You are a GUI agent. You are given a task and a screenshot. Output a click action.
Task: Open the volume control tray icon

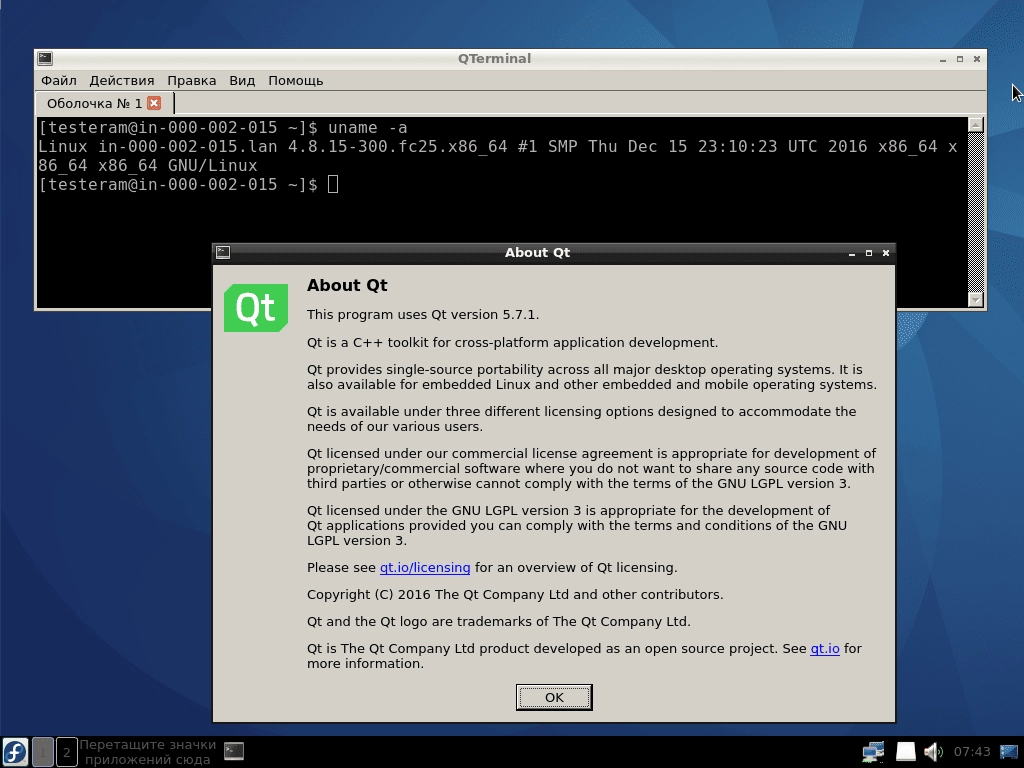click(x=934, y=752)
